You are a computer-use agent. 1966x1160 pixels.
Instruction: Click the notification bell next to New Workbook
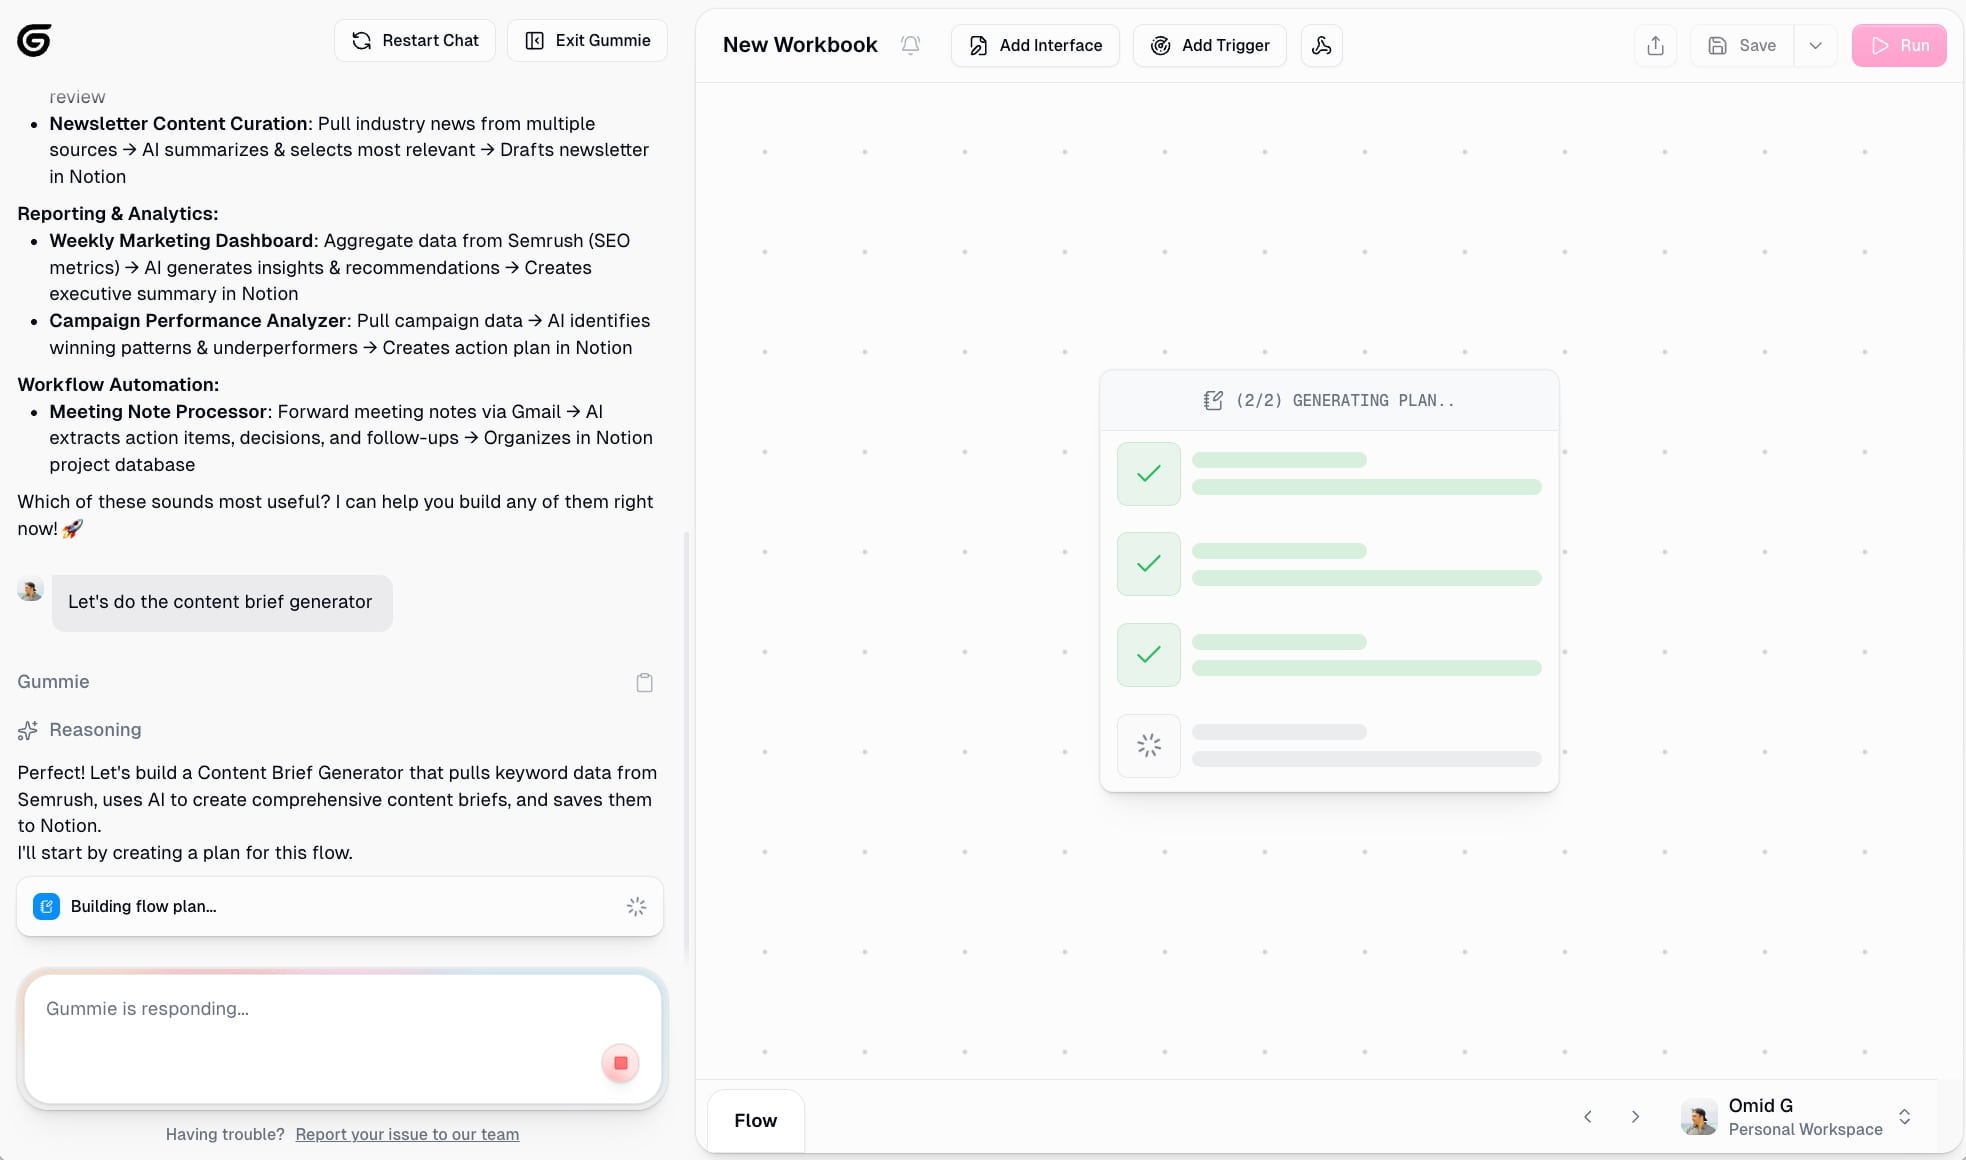[910, 45]
